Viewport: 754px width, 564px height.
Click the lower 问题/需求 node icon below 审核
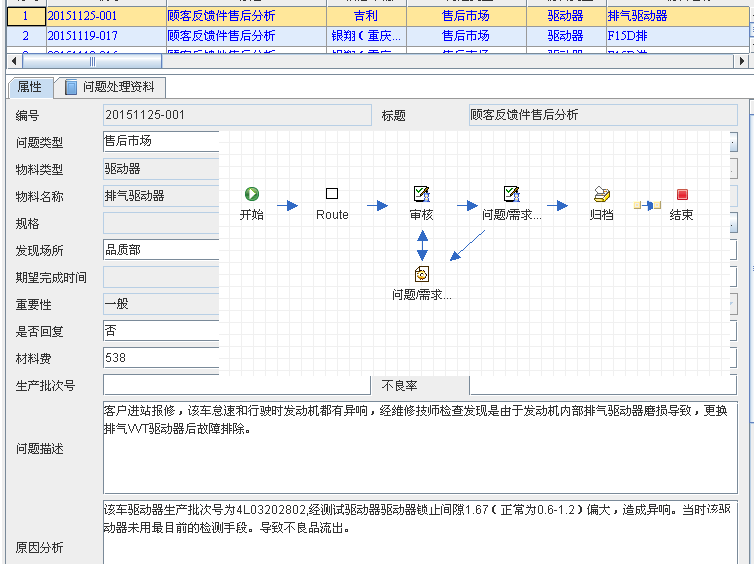[422, 274]
